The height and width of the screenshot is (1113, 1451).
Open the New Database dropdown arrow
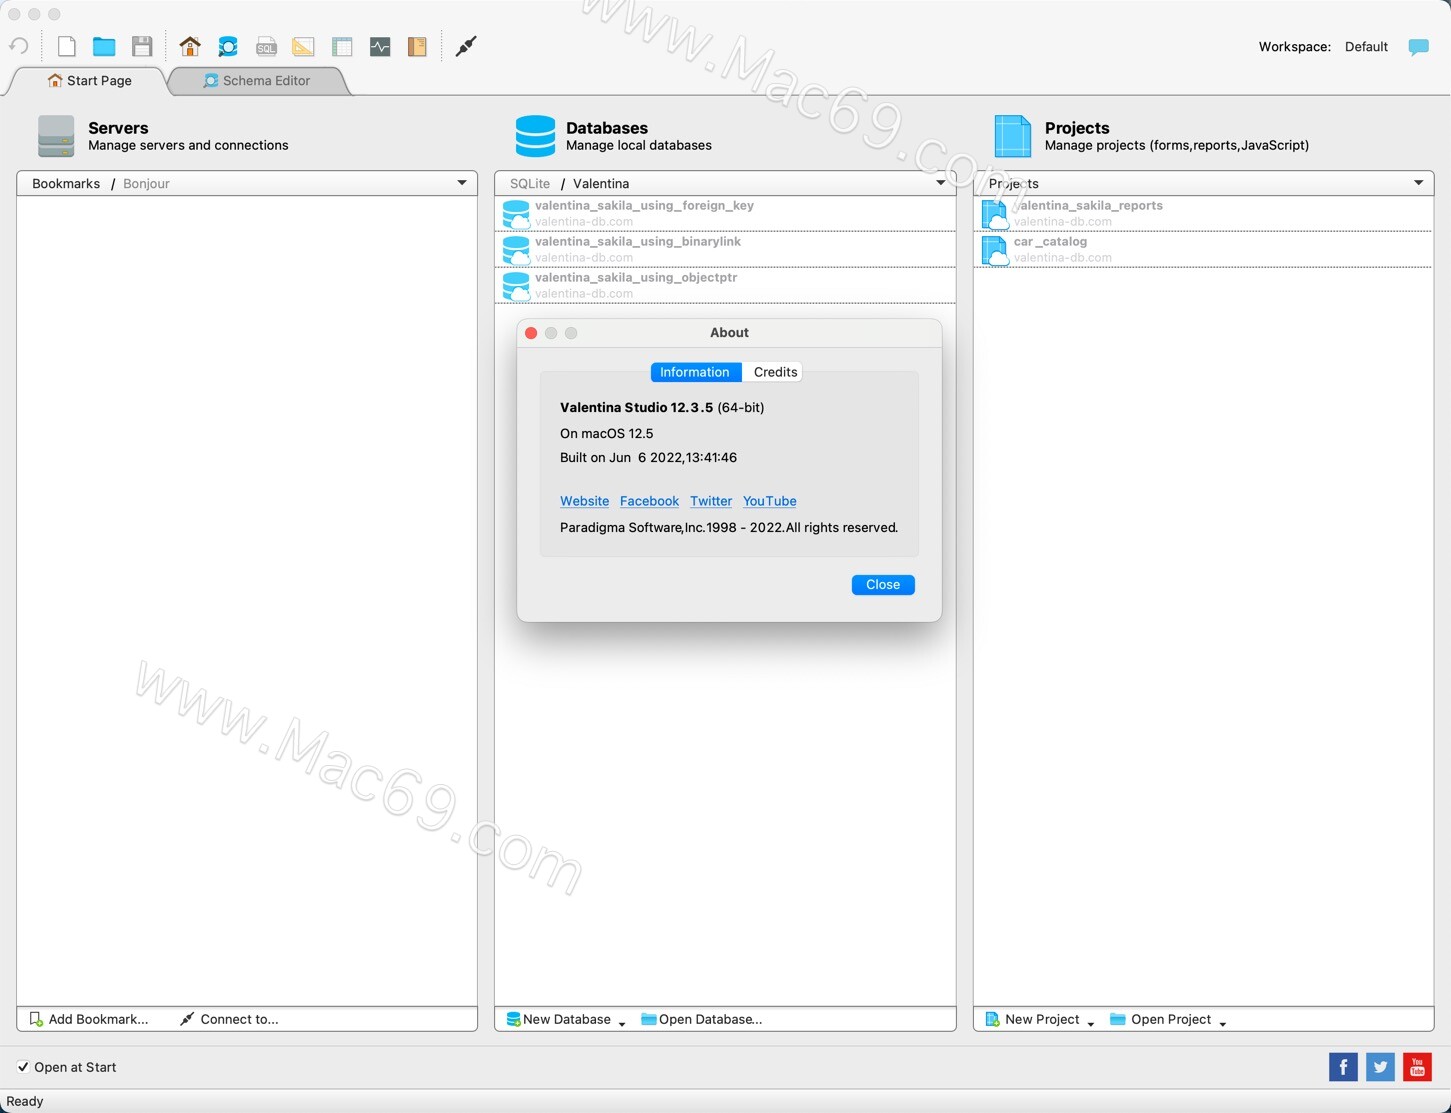[x=622, y=1023]
